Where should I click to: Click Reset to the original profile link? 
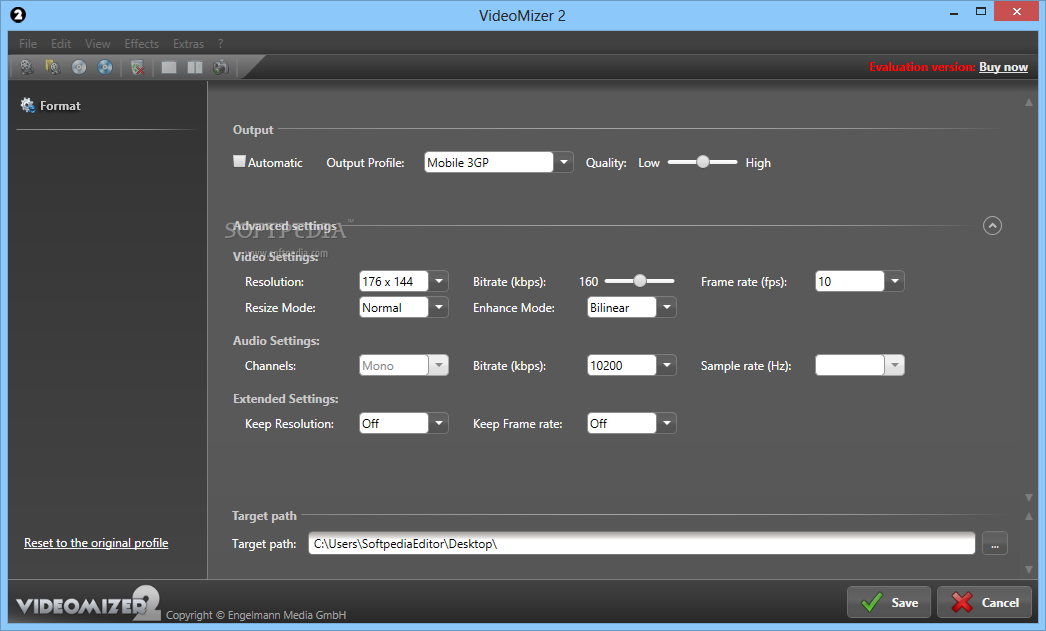(x=96, y=543)
